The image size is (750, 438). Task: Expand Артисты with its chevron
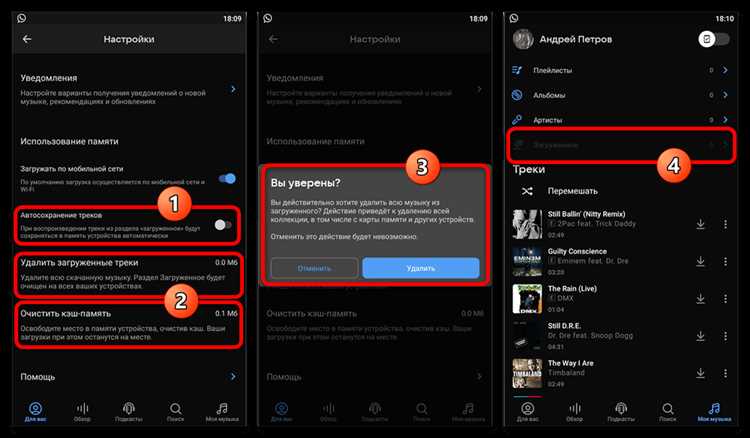pyautogui.click(x=725, y=120)
